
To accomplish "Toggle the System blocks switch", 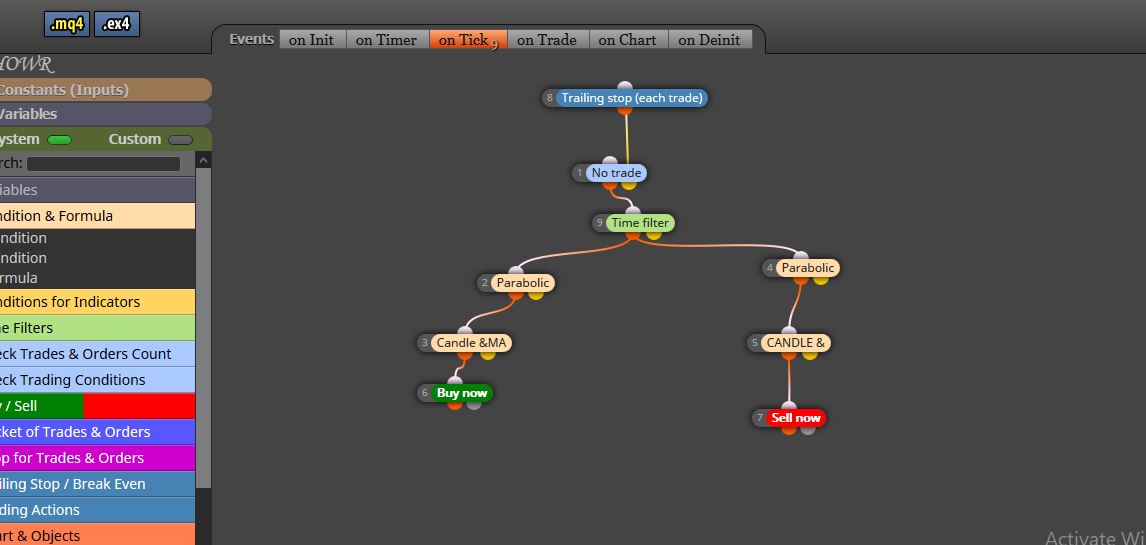I will [59, 140].
